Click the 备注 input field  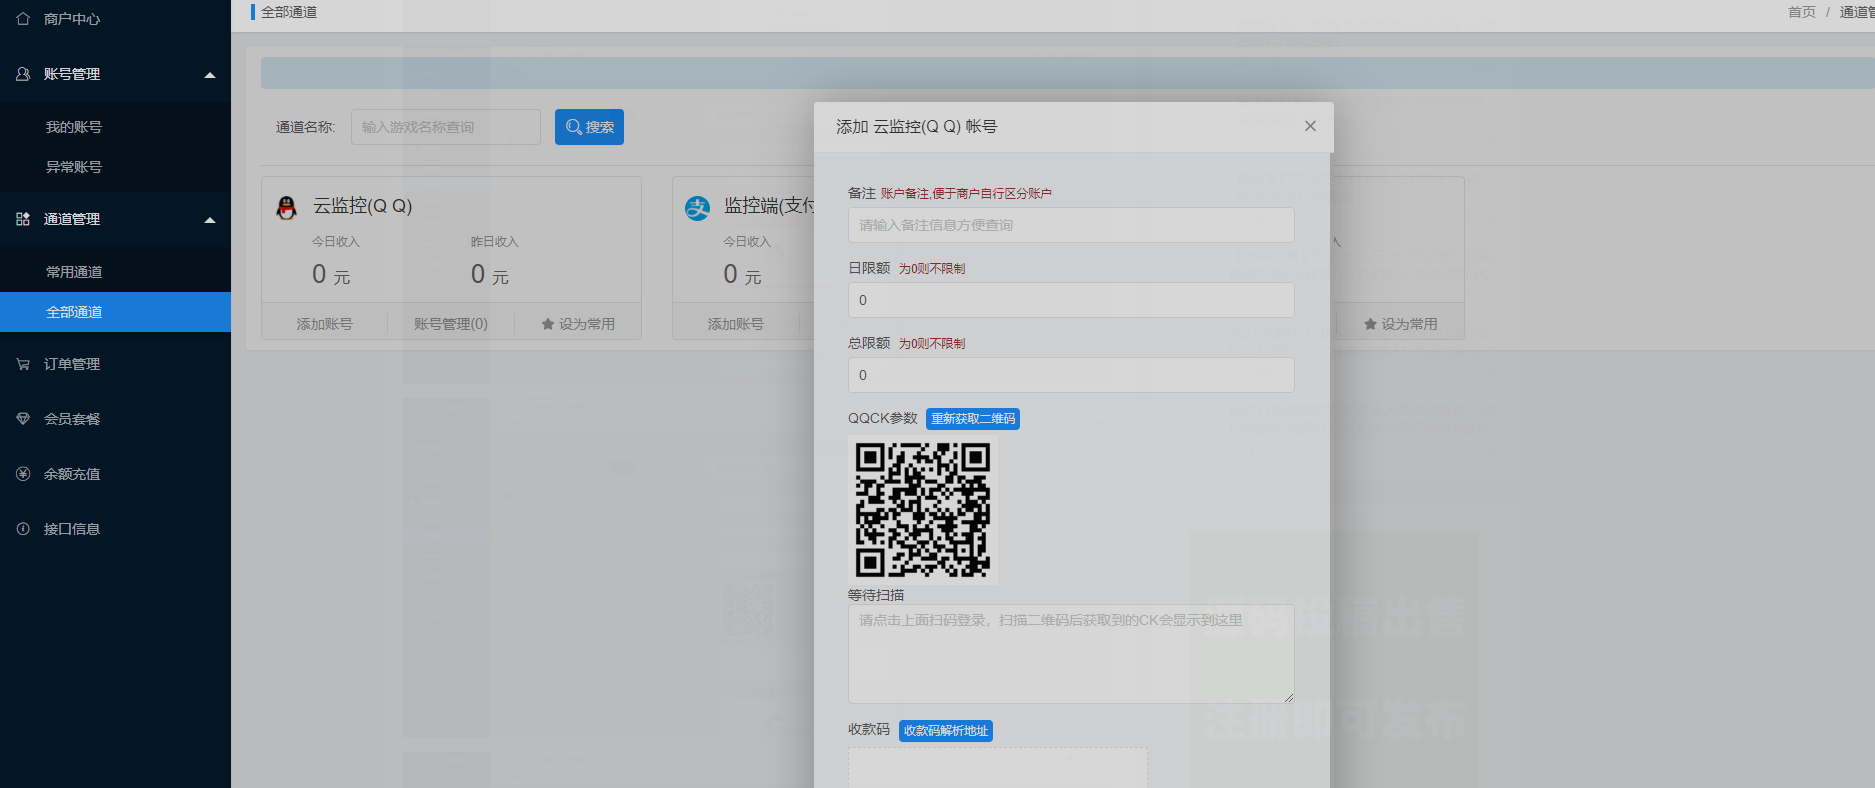(1070, 225)
